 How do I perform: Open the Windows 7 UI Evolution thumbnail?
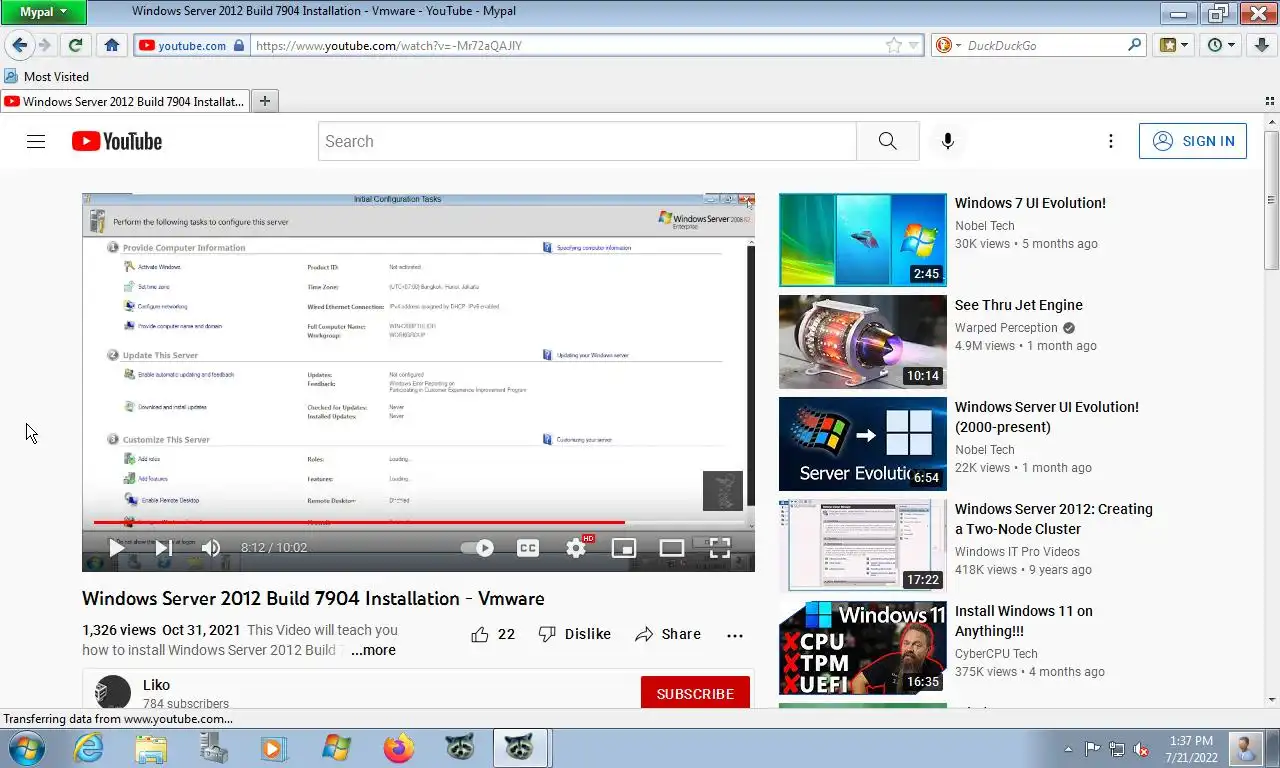[862, 239]
